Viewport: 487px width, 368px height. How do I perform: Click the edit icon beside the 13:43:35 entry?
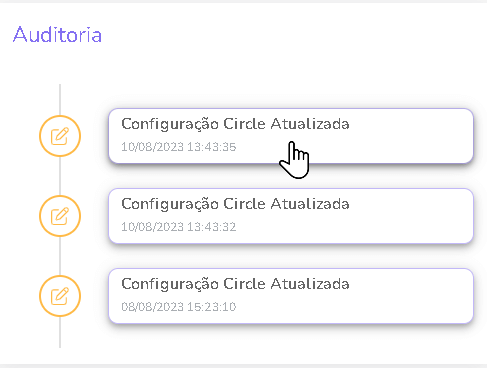(x=60, y=136)
